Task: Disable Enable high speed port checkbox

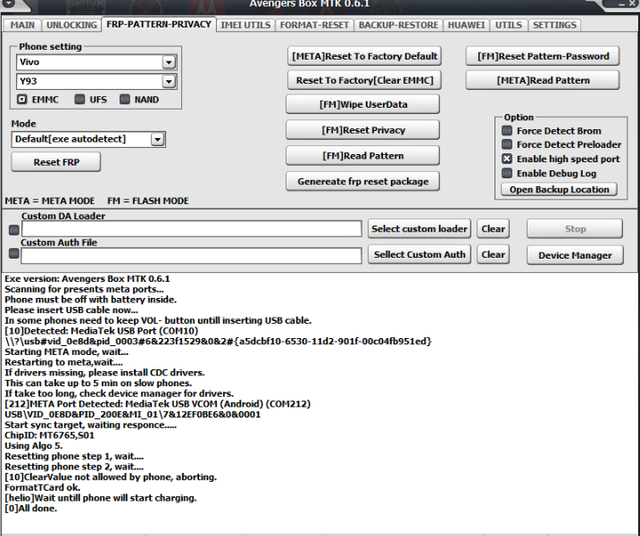Action: pos(507,159)
